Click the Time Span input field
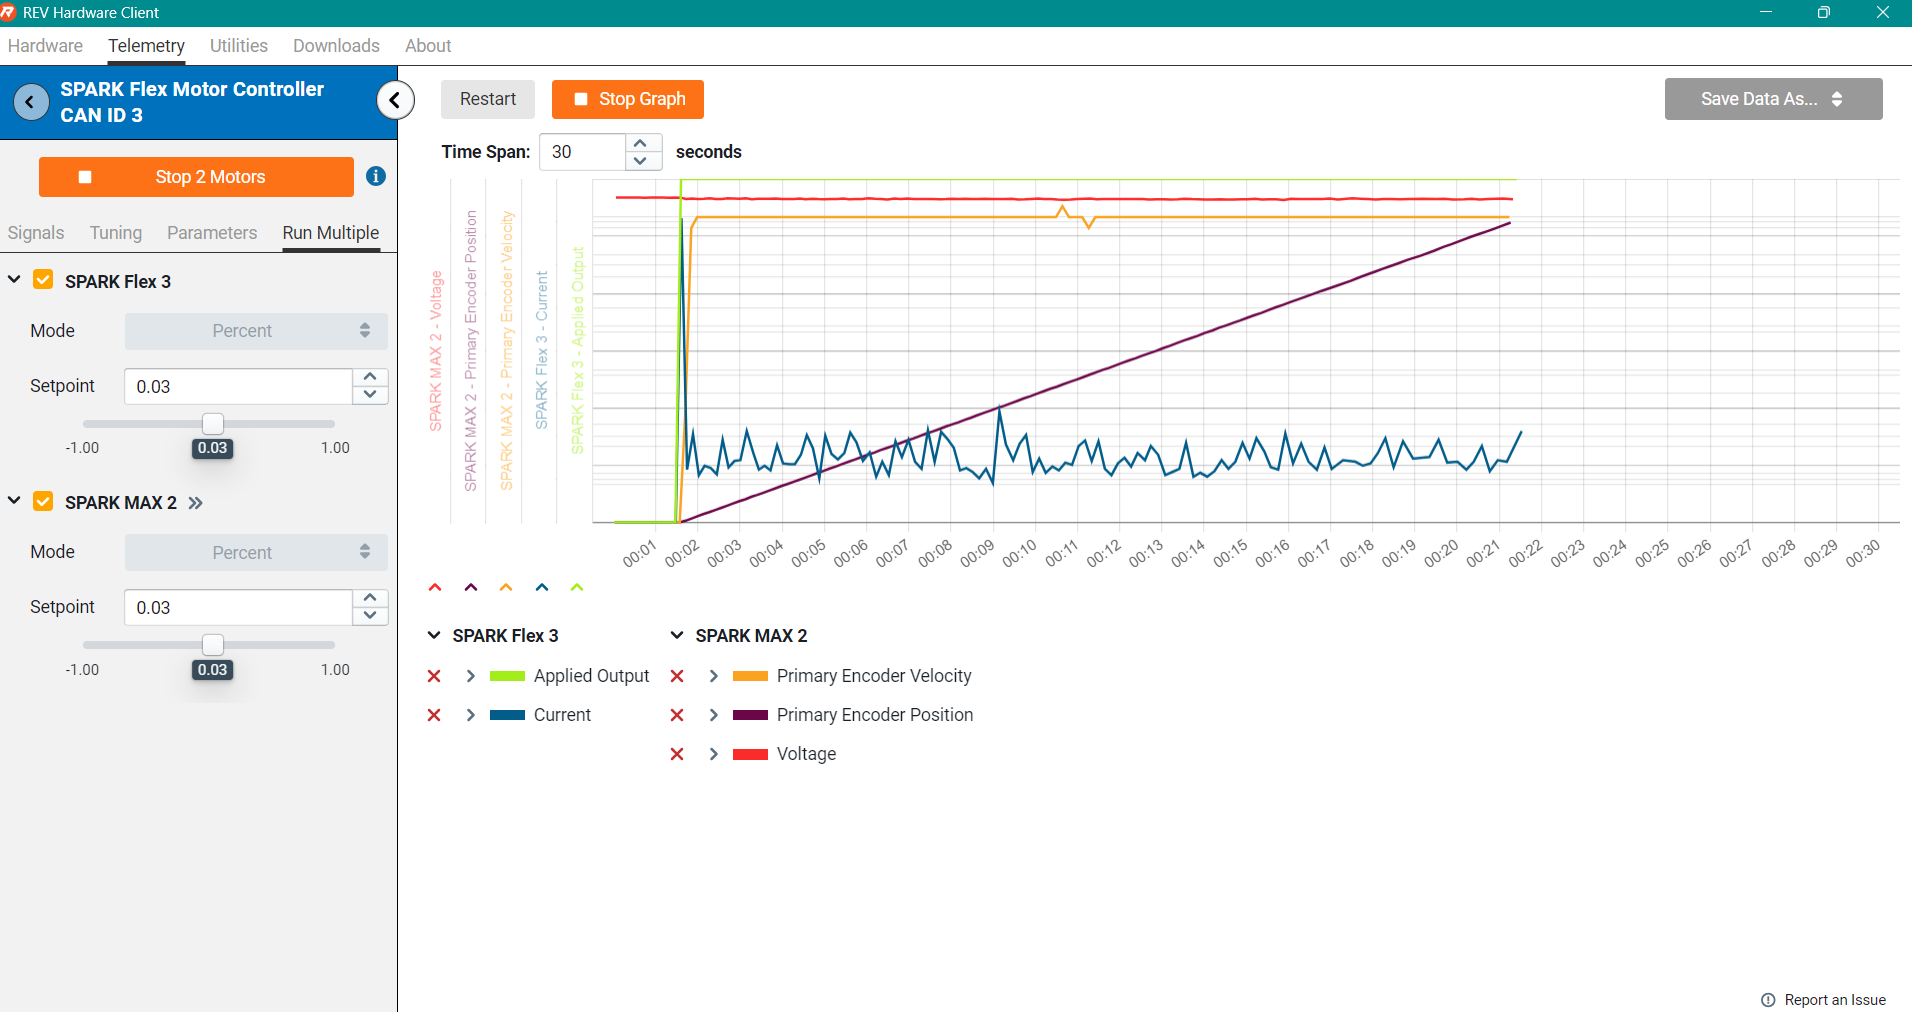1912x1012 pixels. pos(583,152)
